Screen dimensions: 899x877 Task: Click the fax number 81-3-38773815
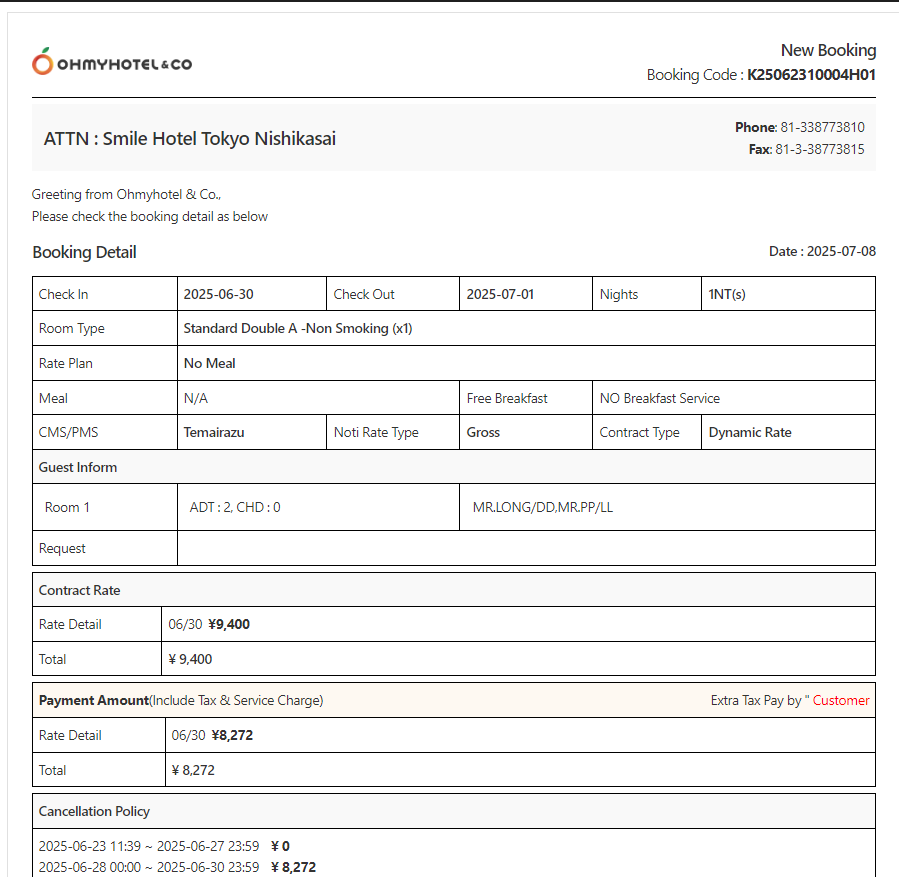pyautogui.click(x=819, y=149)
